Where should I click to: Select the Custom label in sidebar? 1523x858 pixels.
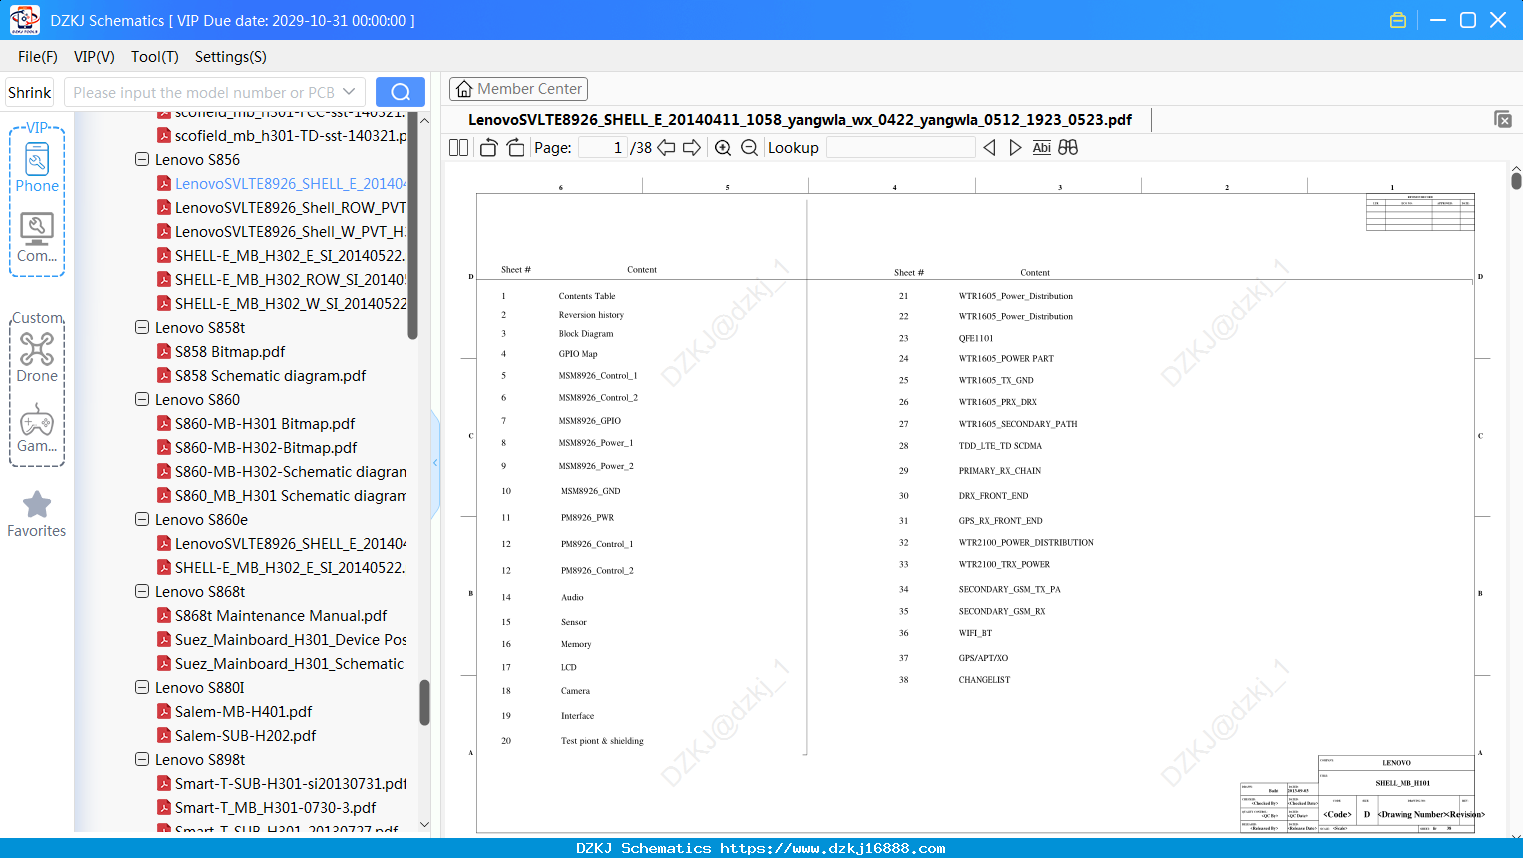click(37, 318)
